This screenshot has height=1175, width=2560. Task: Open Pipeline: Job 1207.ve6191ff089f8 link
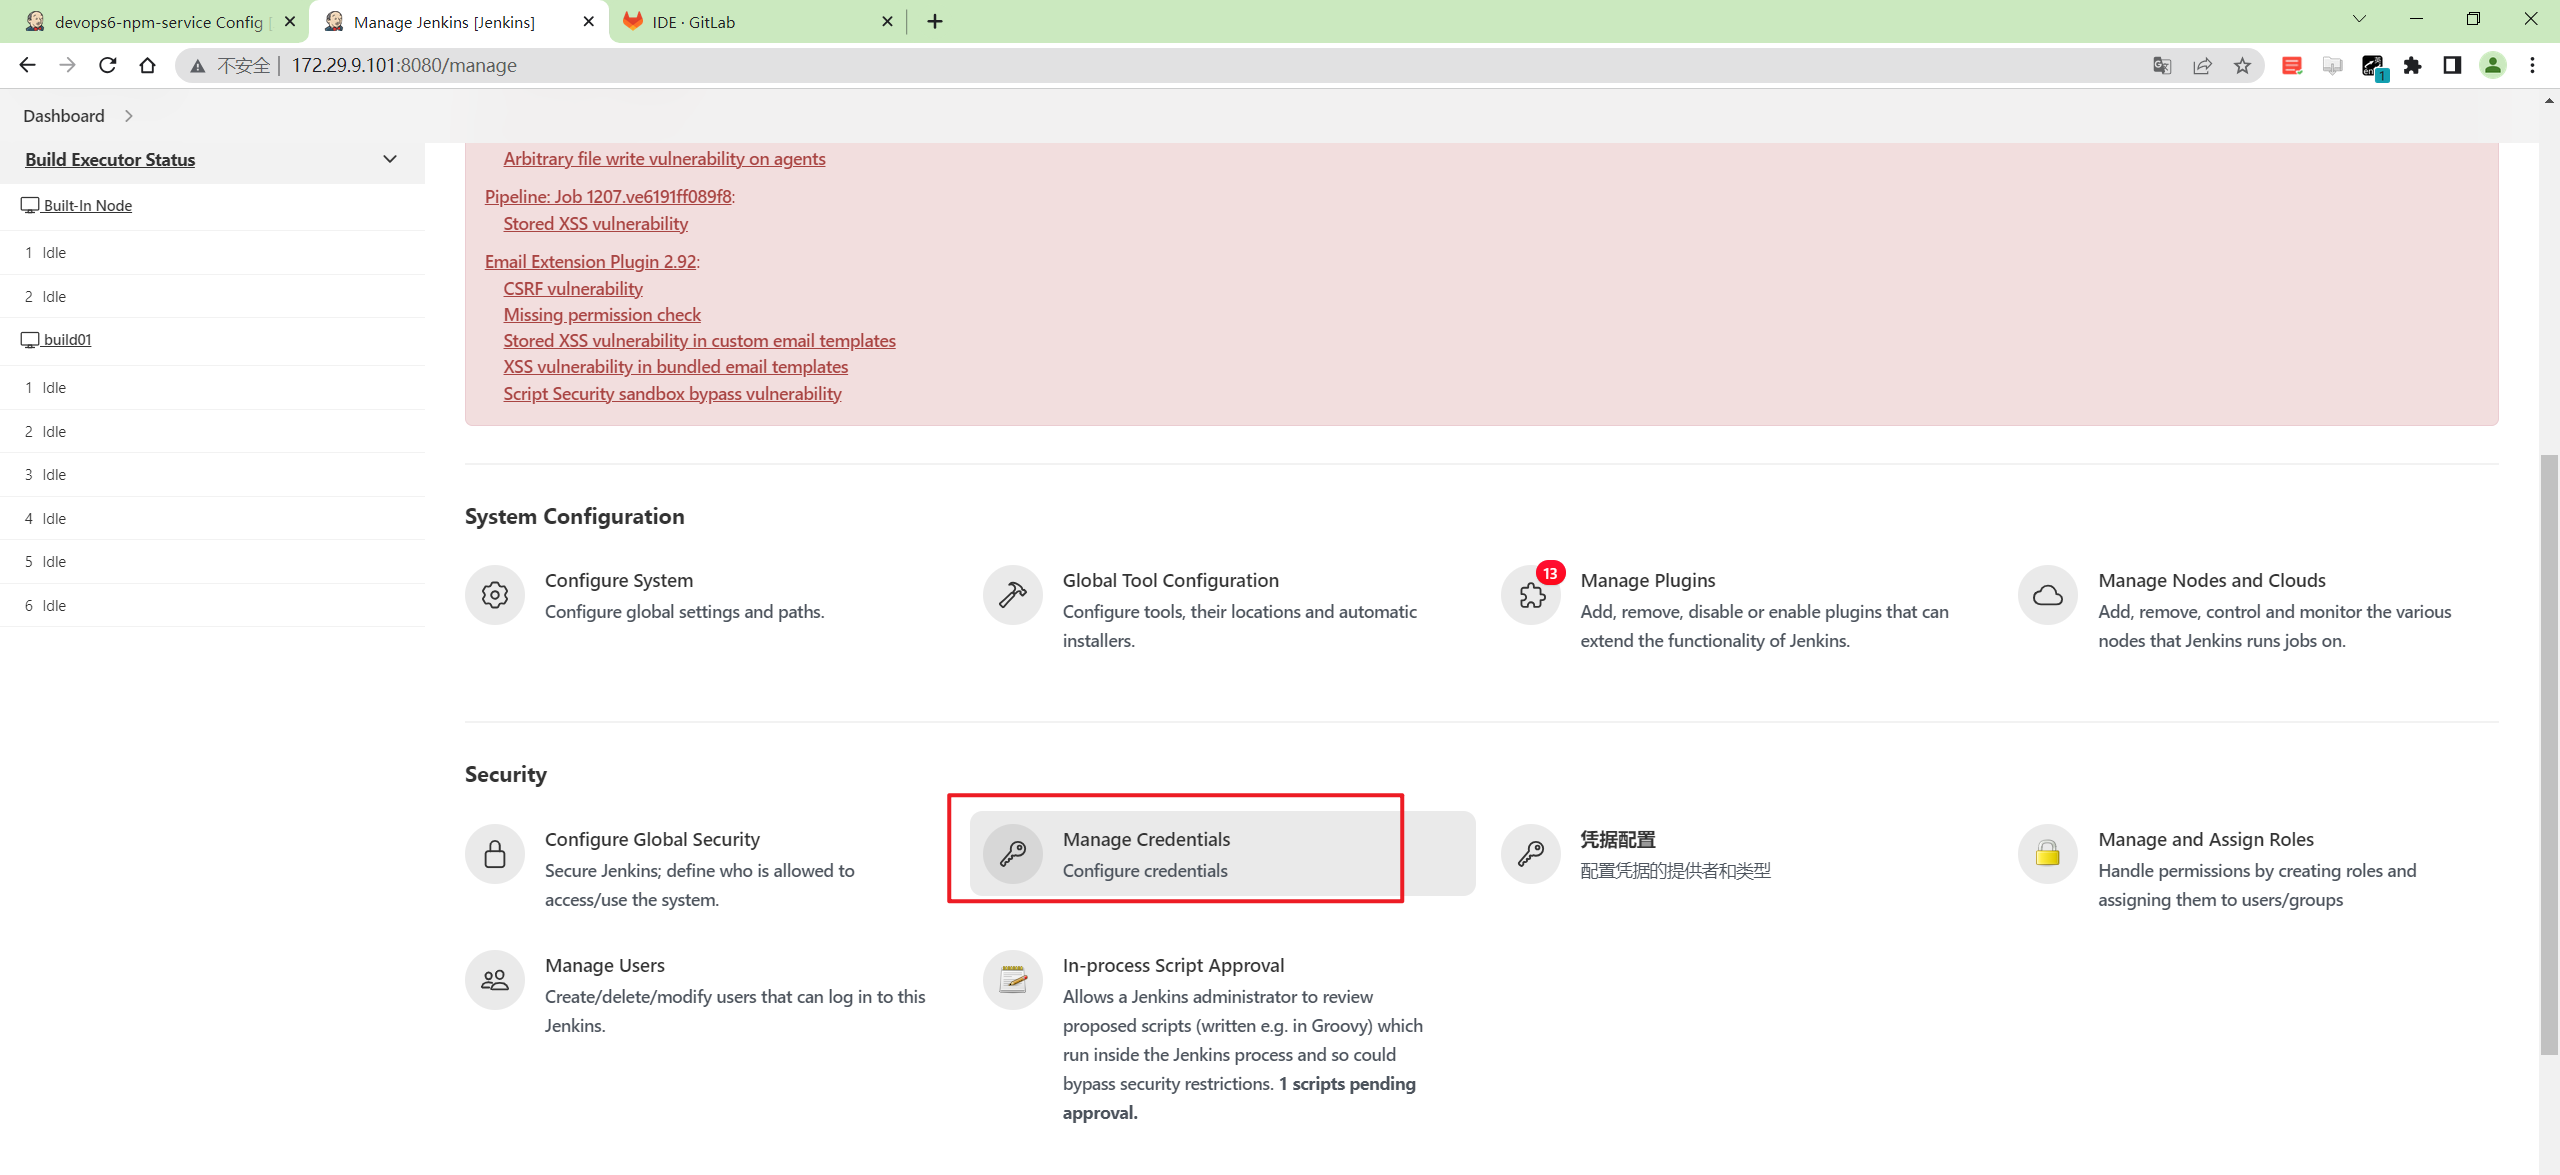click(x=608, y=196)
